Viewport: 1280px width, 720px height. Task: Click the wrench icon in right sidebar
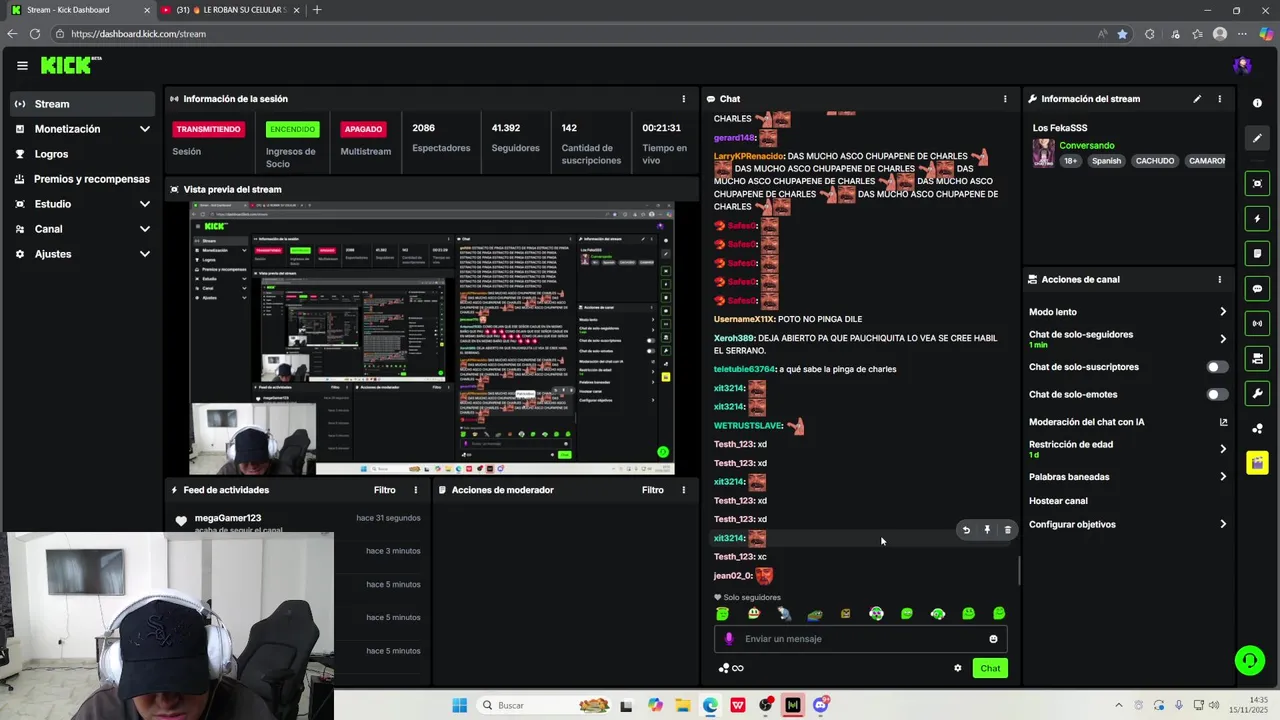(1257, 393)
